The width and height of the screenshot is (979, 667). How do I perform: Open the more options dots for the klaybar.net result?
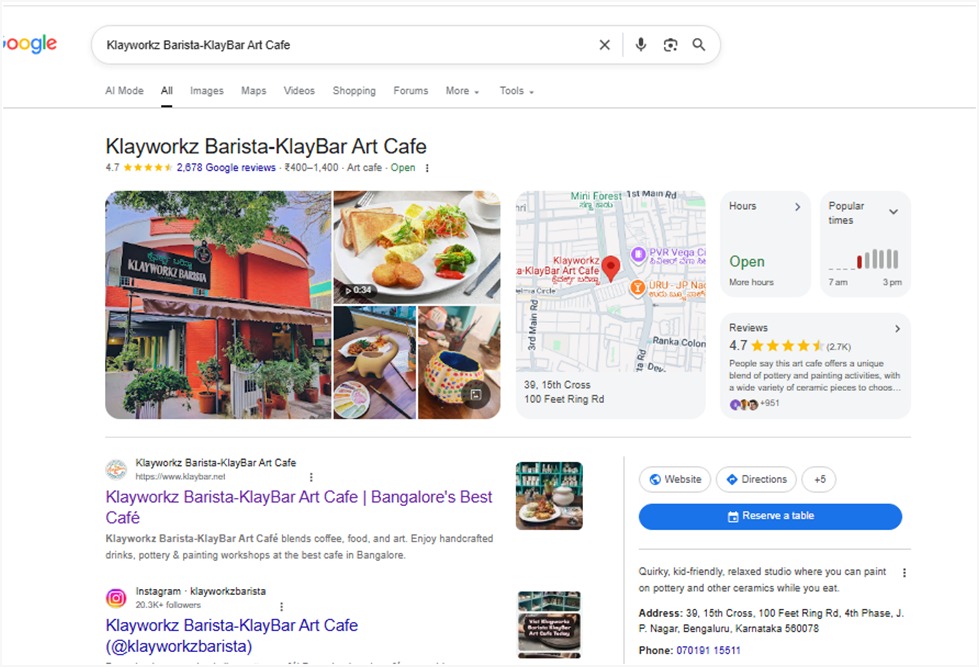pos(311,477)
